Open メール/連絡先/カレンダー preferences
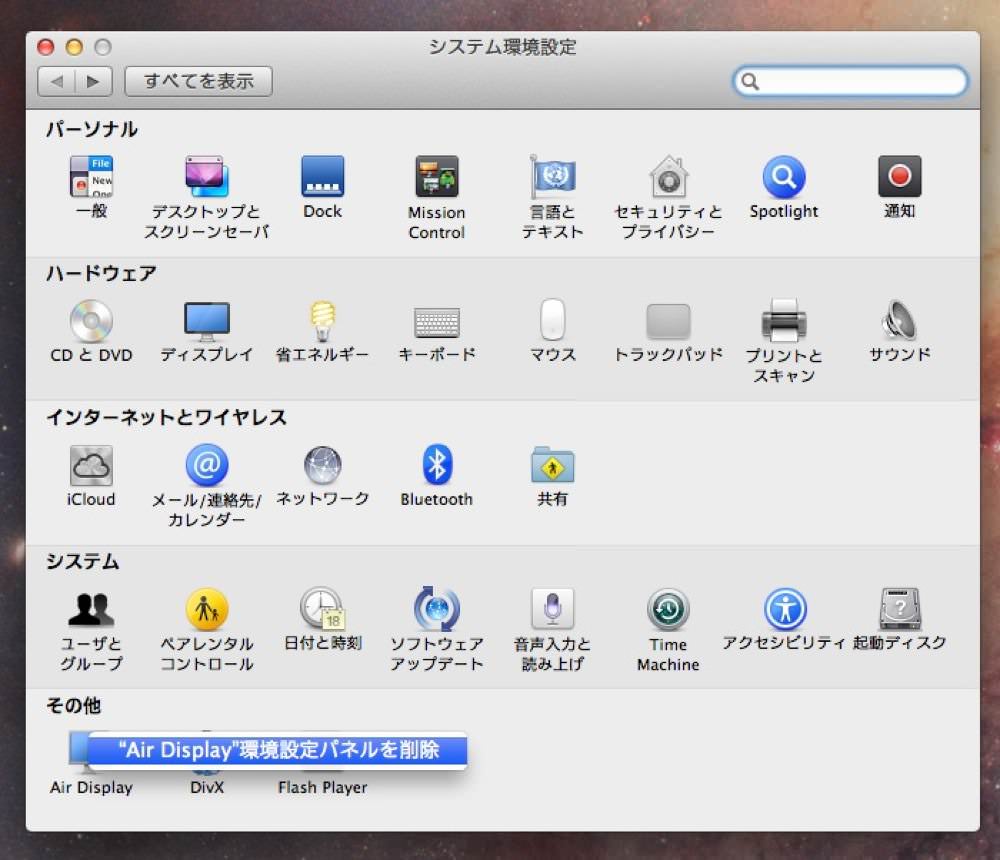This screenshot has height=860, width=1000. tap(207, 465)
